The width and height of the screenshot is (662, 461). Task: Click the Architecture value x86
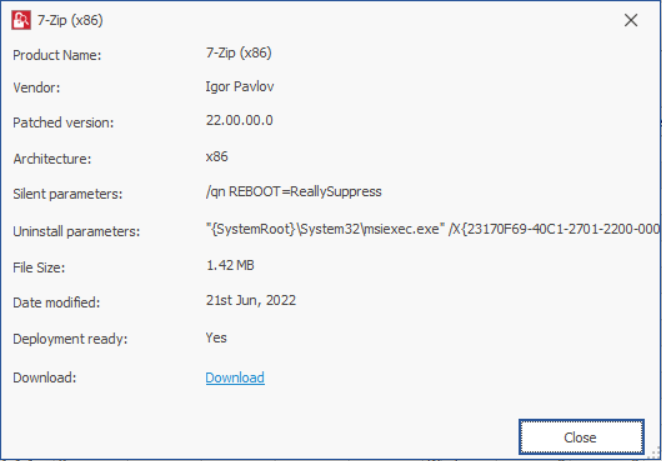pos(217,157)
